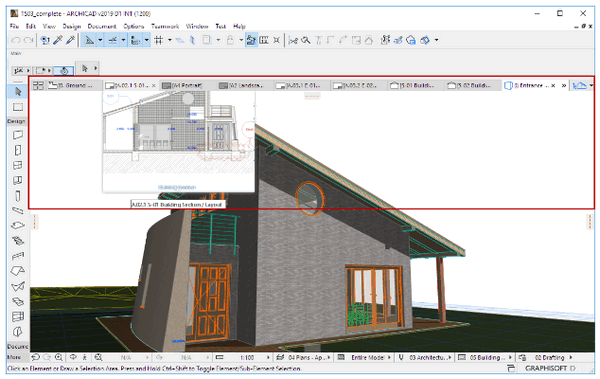
Task: Switch to the S.01 Building tab
Action: pos(415,85)
